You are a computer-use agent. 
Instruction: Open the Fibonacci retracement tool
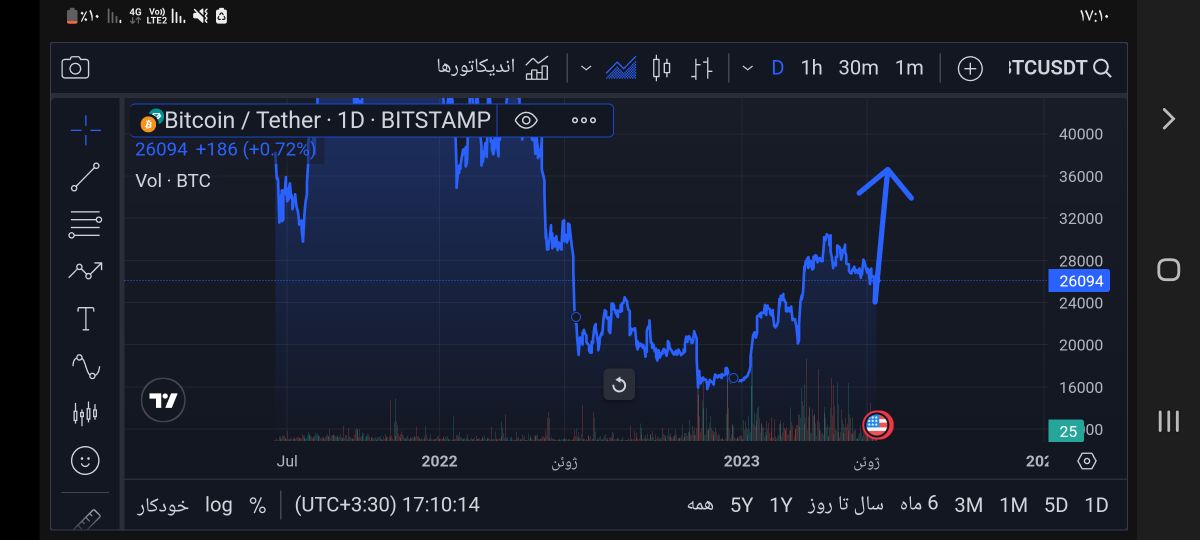(85, 224)
